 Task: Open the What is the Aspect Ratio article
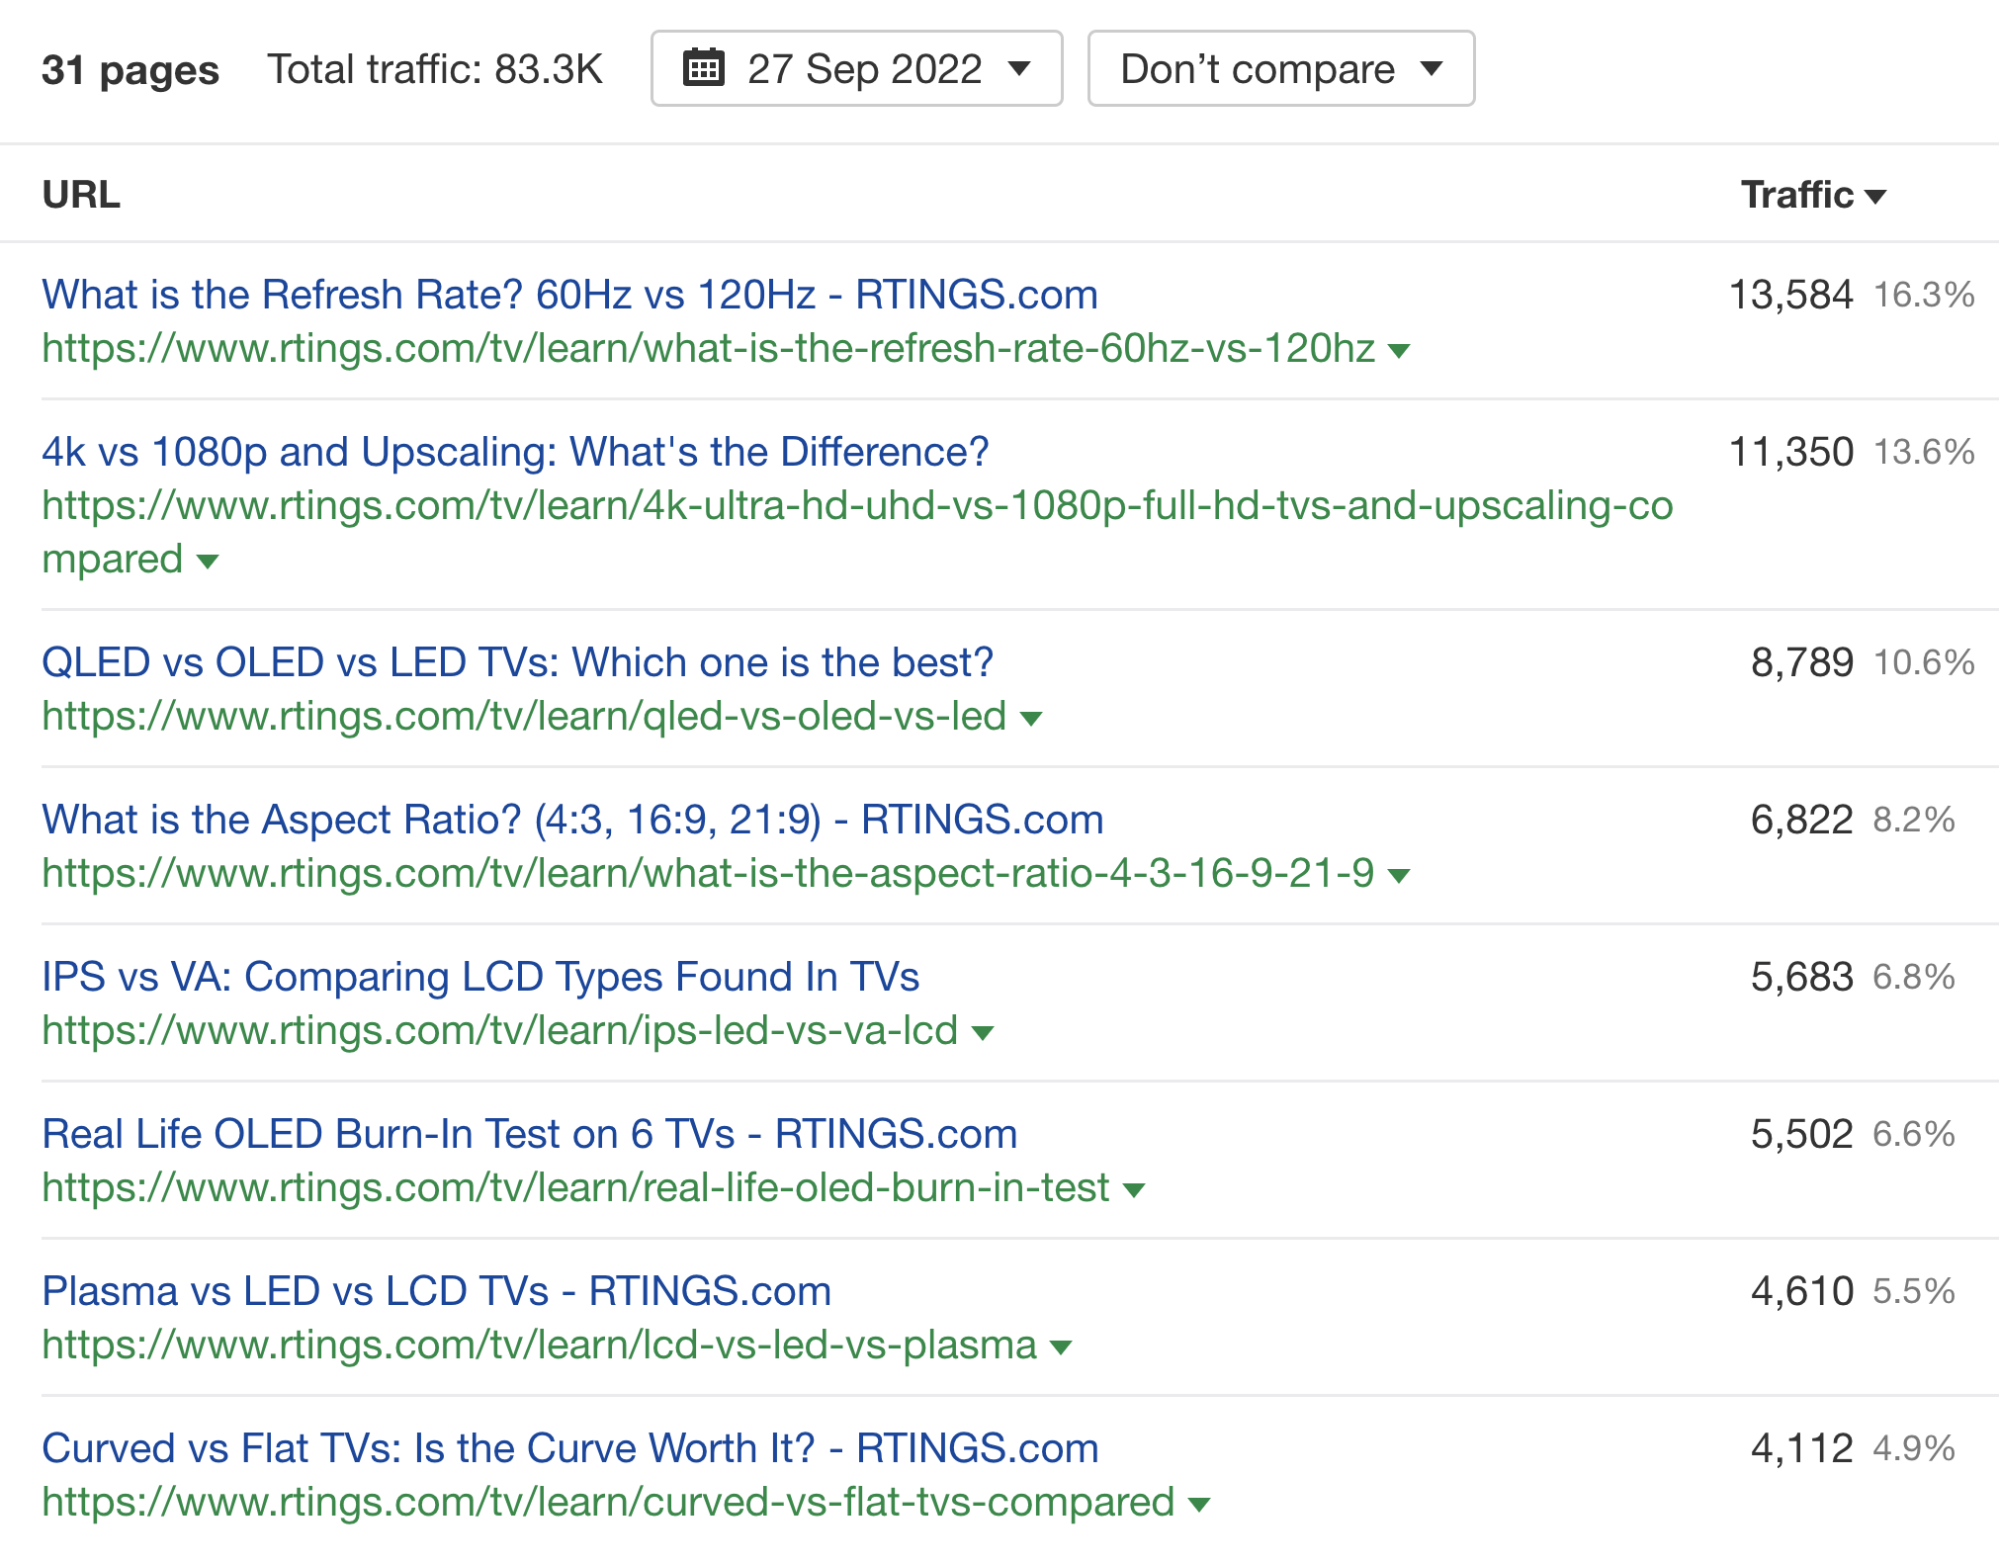pyautogui.click(x=573, y=819)
